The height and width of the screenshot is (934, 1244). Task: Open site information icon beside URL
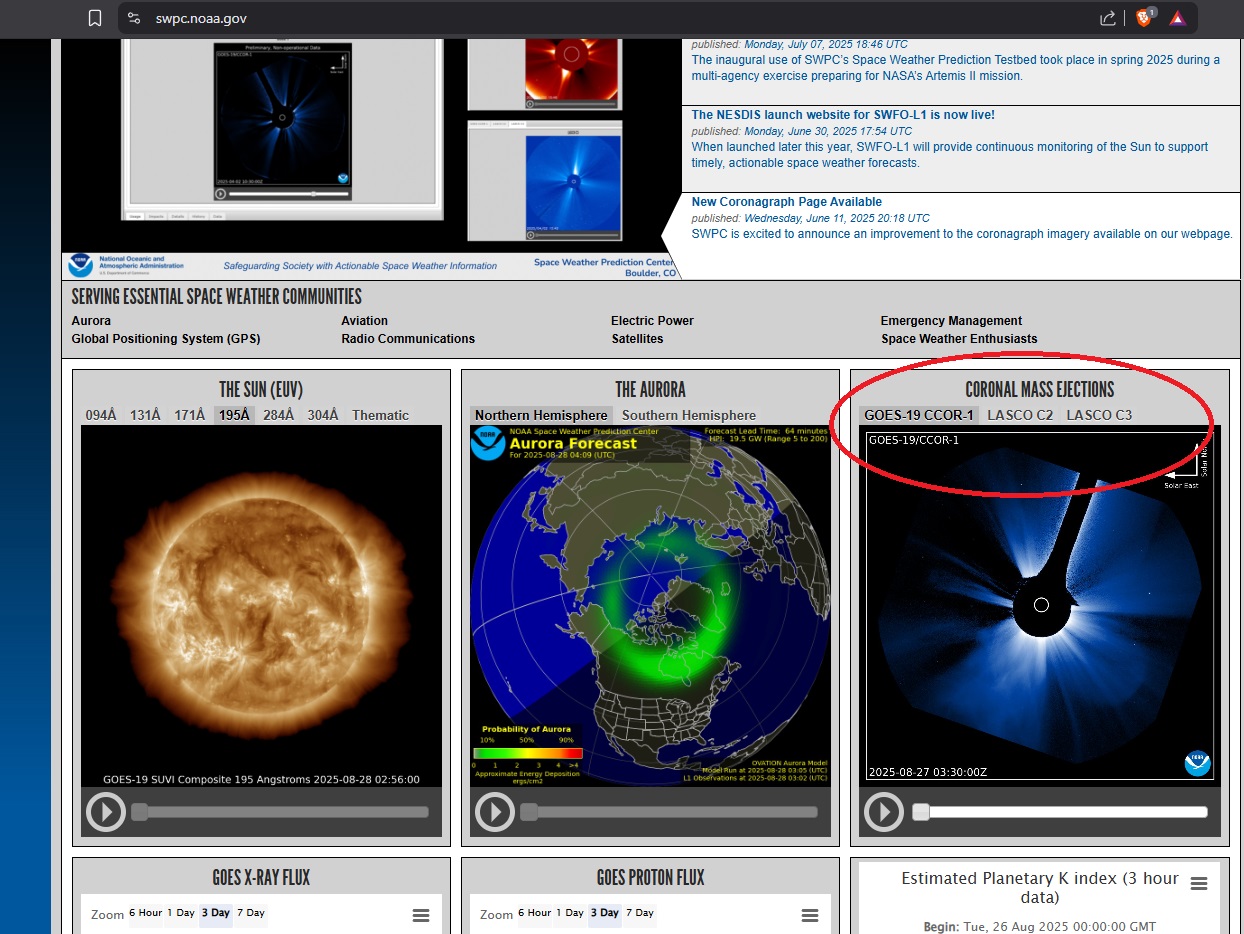tap(135, 18)
